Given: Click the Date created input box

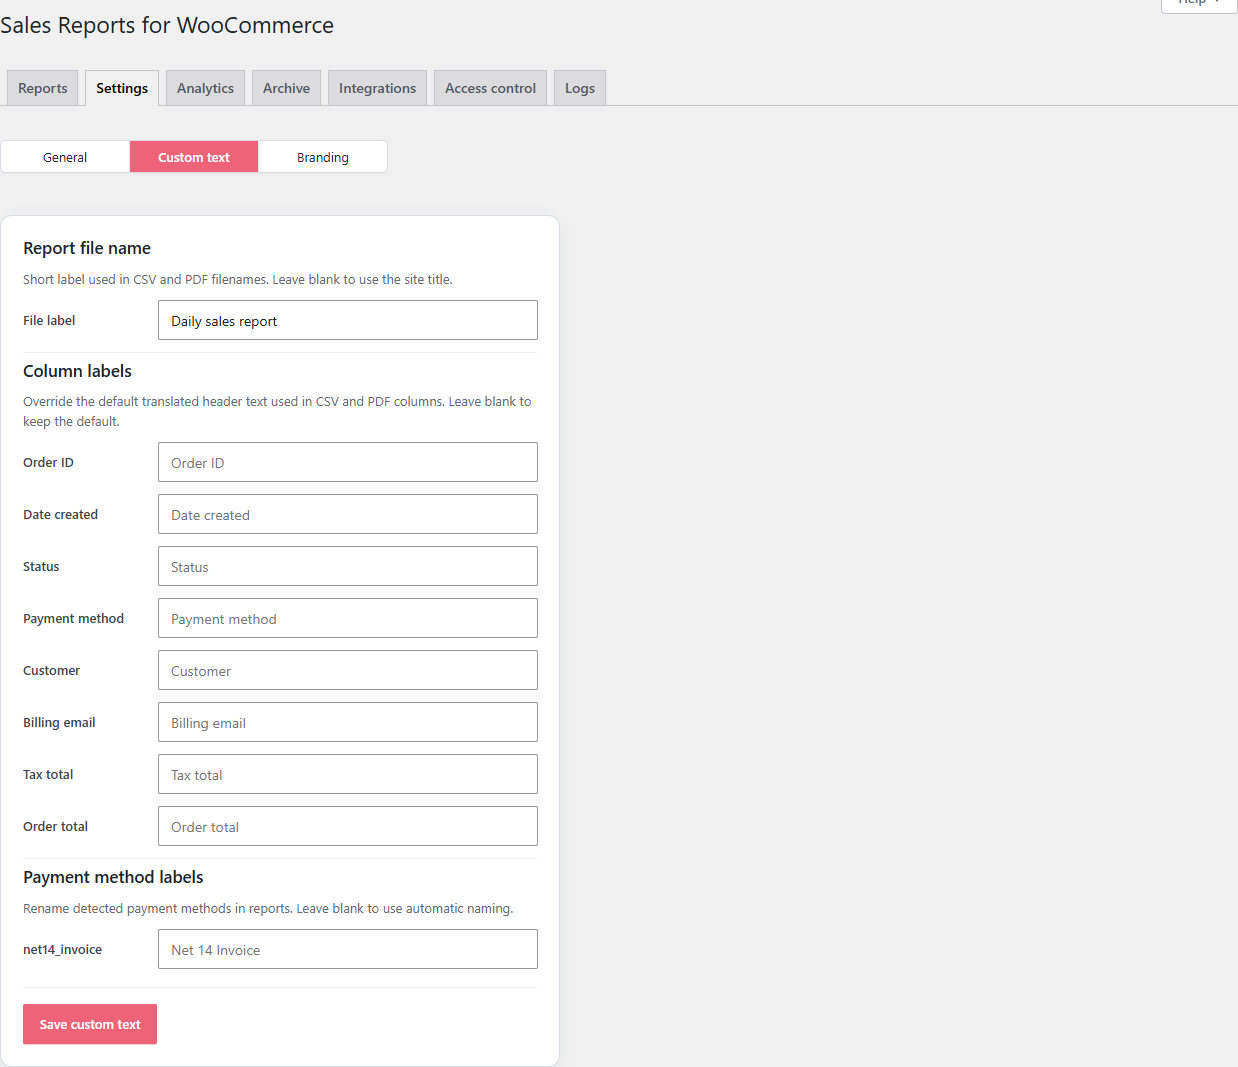Looking at the screenshot, I should 348,514.
